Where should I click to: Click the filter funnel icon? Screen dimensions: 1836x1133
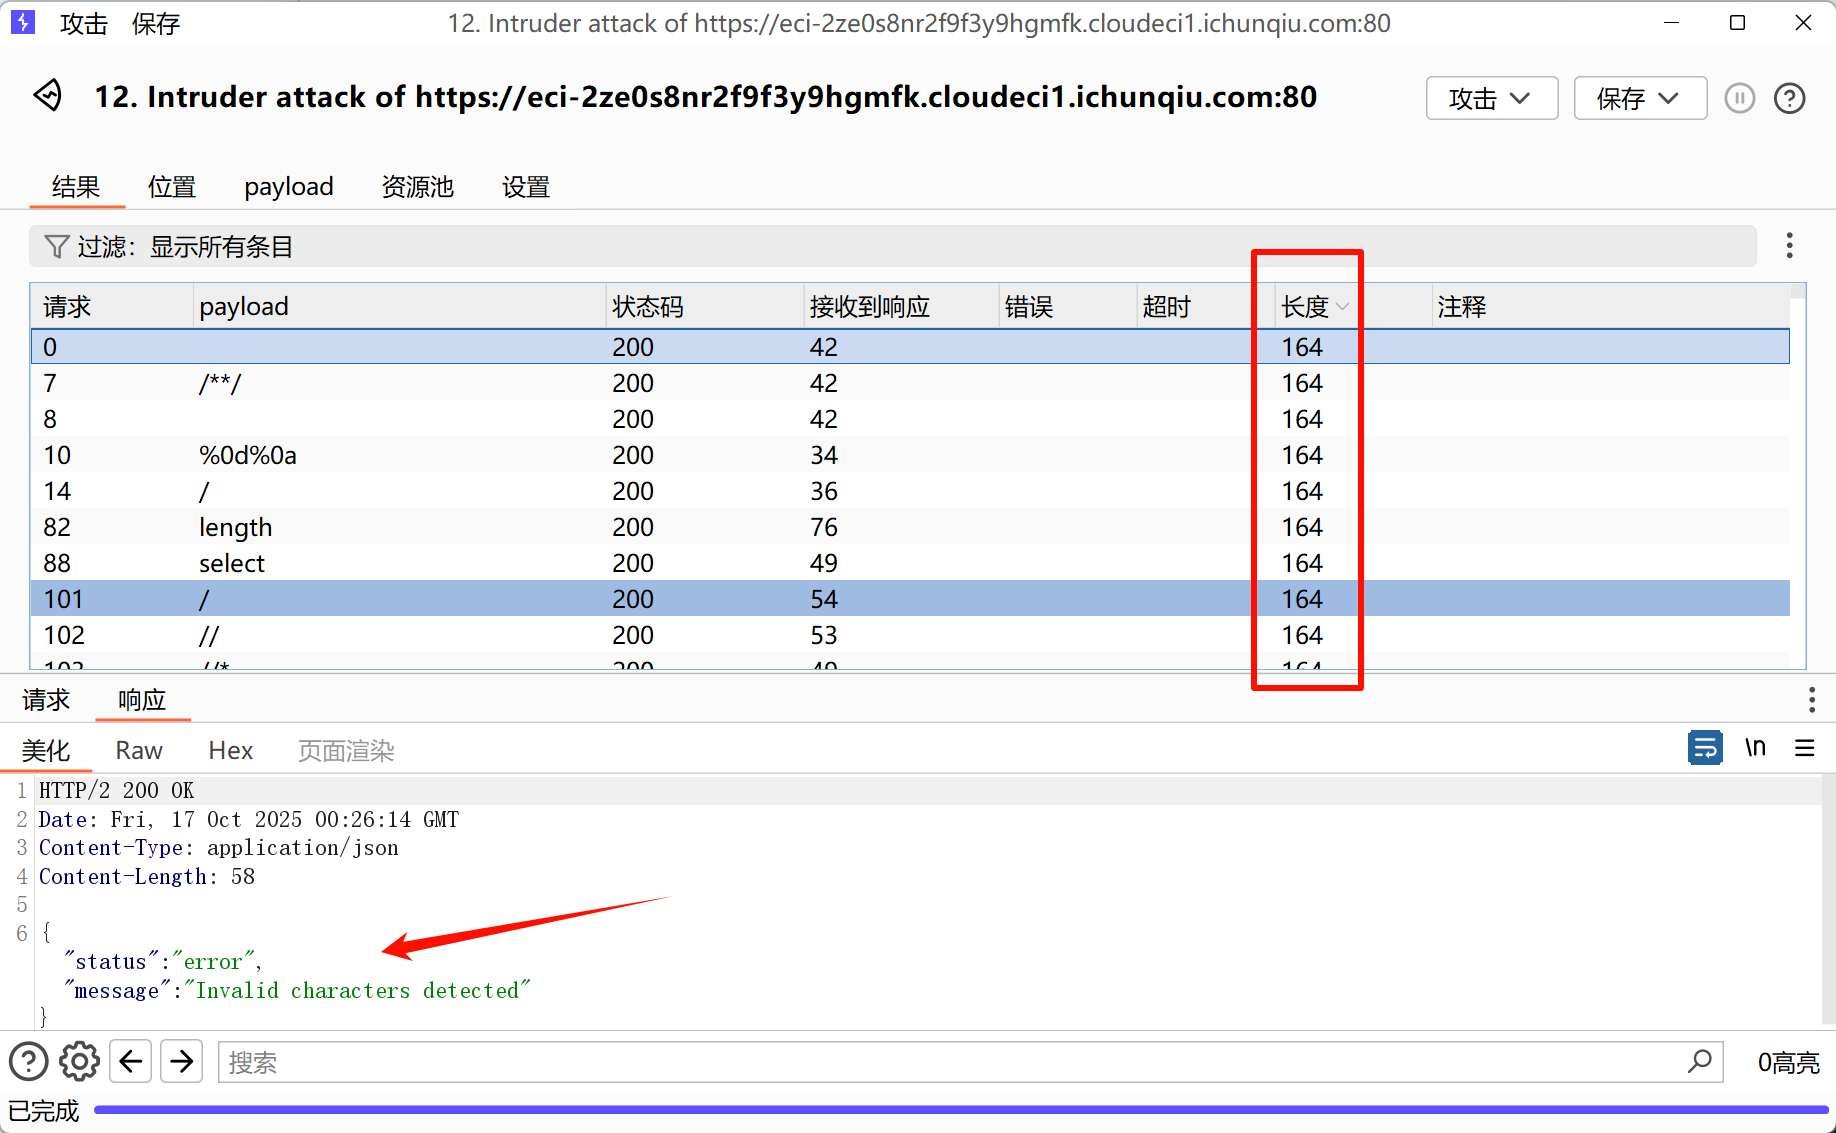coord(57,247)
